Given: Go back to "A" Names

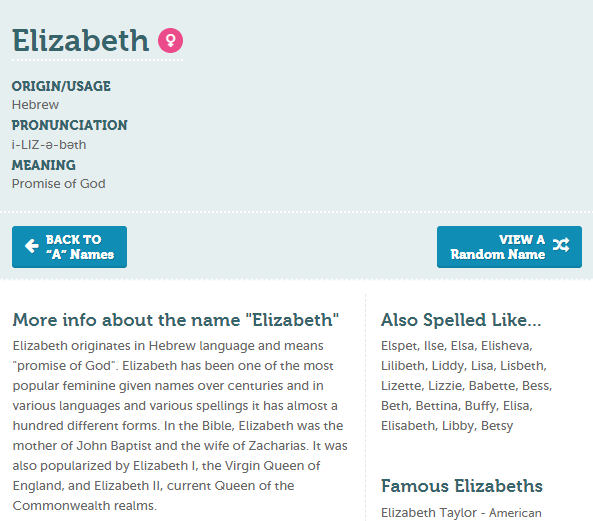Looking at the screenshot, I should click(x=70, y=247).
